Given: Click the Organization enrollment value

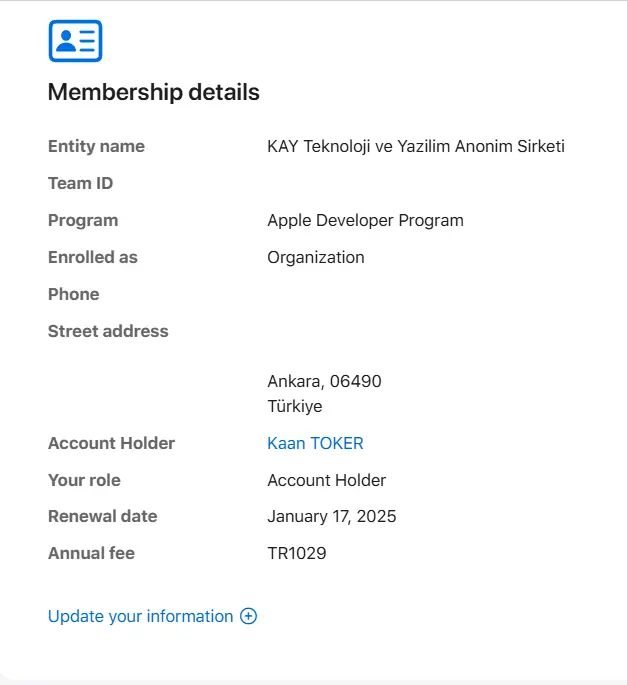Looking at the screenshot, I should point(315,258).
